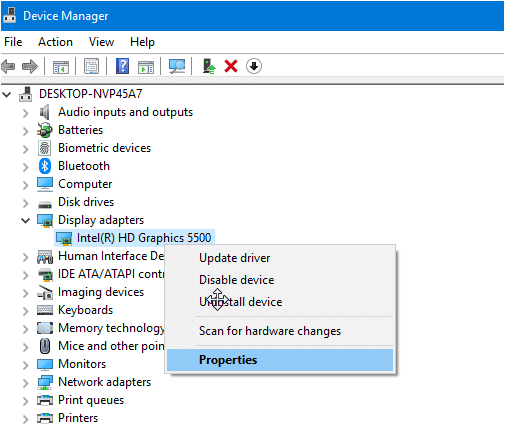Screen dimensions: 505x427
Task: Click the Display adapters icon
Action: pos(45,220)
